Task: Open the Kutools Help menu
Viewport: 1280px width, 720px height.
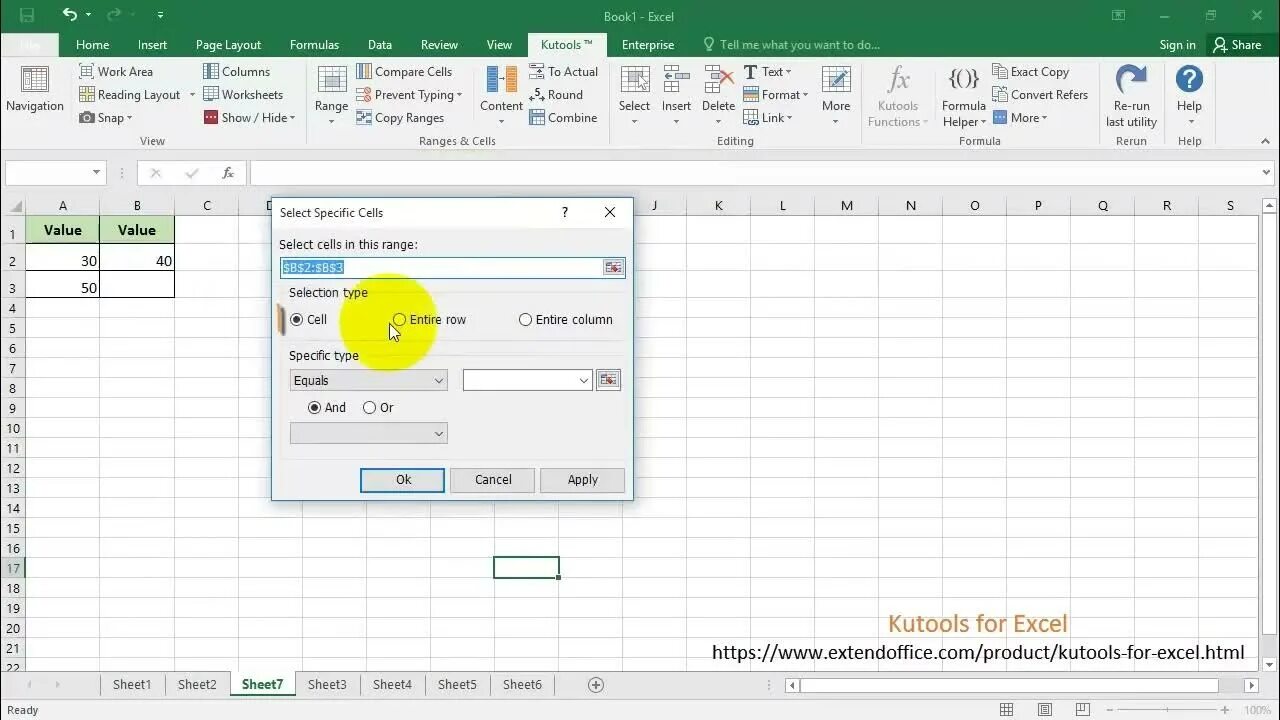Action: coord(1189,95)
